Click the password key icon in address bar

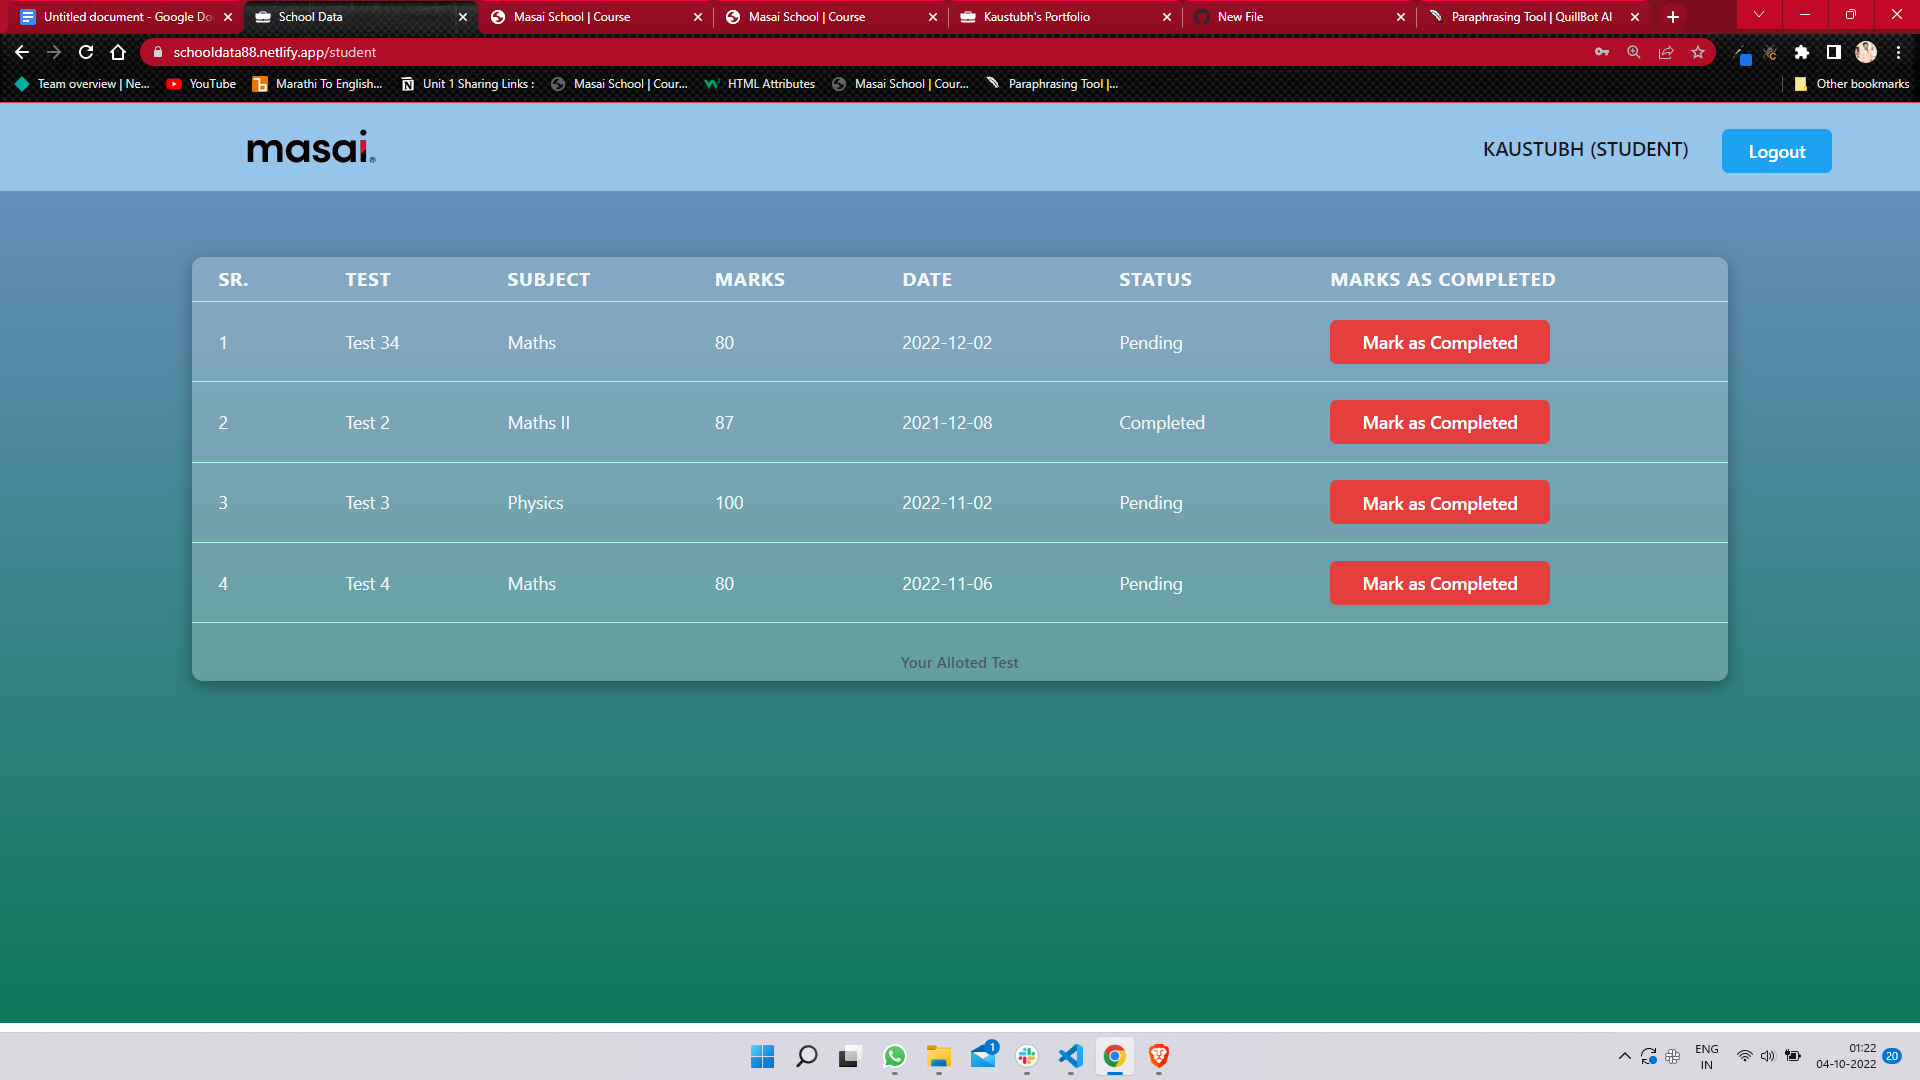(1602, 52)
